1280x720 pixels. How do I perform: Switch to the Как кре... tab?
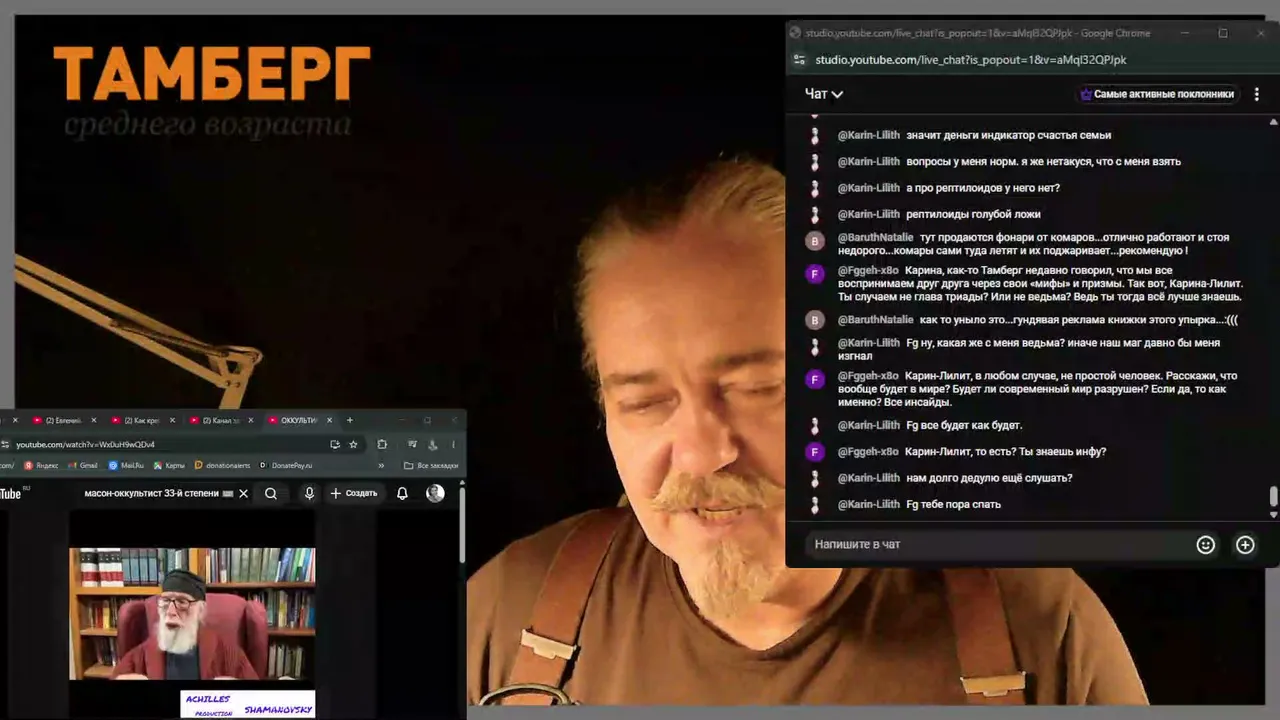140,420
